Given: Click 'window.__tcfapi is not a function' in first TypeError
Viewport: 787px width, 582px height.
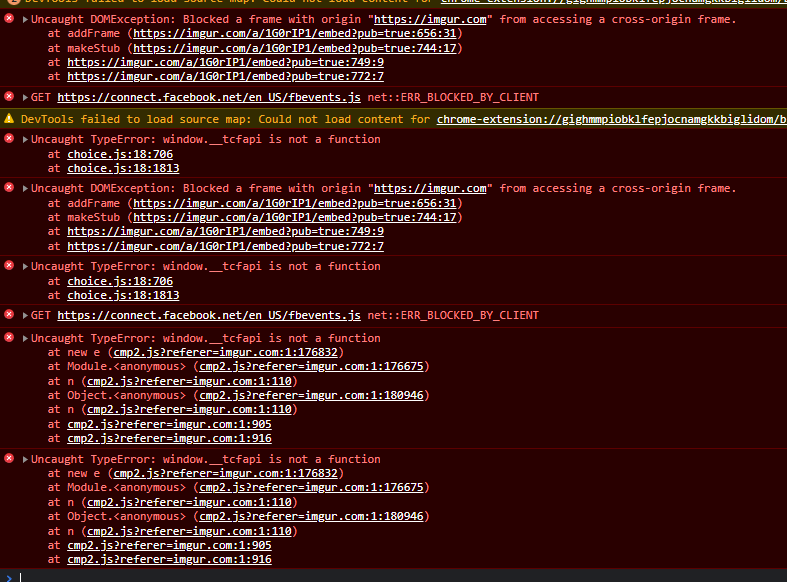Looking at the screenshot, I should point(272,139).
